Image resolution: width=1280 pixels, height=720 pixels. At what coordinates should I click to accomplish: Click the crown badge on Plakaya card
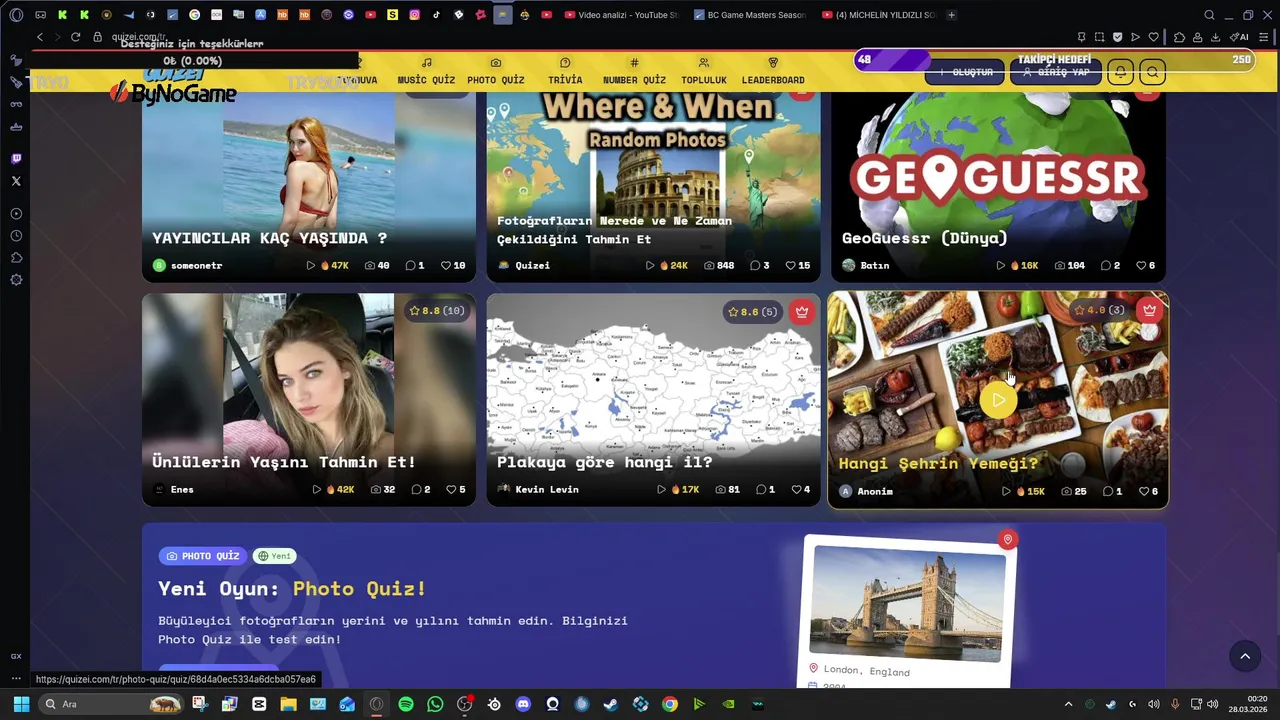tap(802, 312)
